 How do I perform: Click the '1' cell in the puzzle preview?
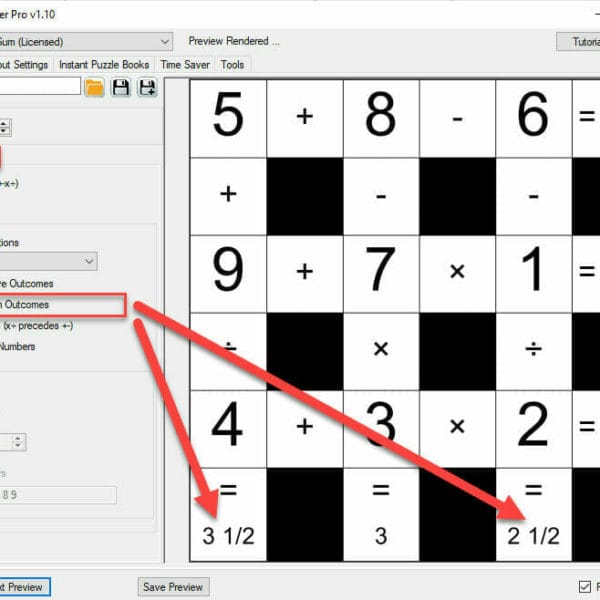[533, 274]
